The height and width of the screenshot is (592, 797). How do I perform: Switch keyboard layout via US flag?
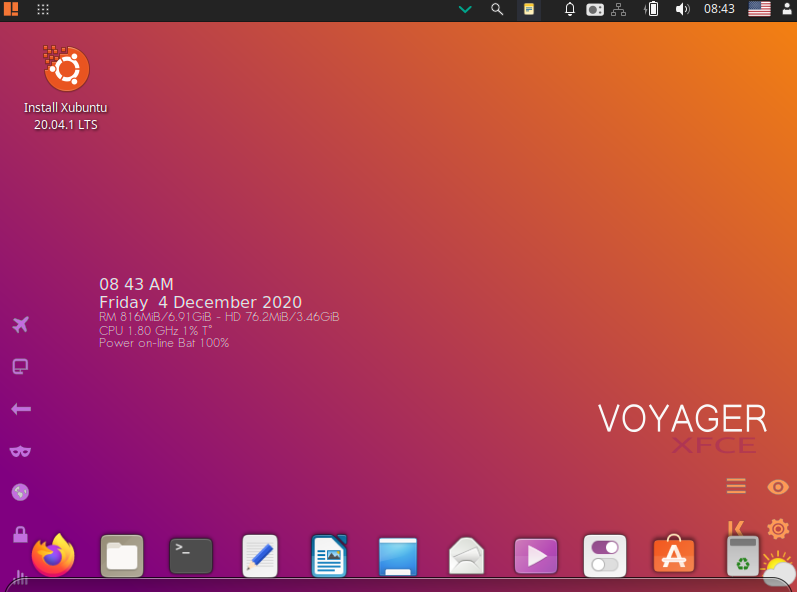(759, 9)
